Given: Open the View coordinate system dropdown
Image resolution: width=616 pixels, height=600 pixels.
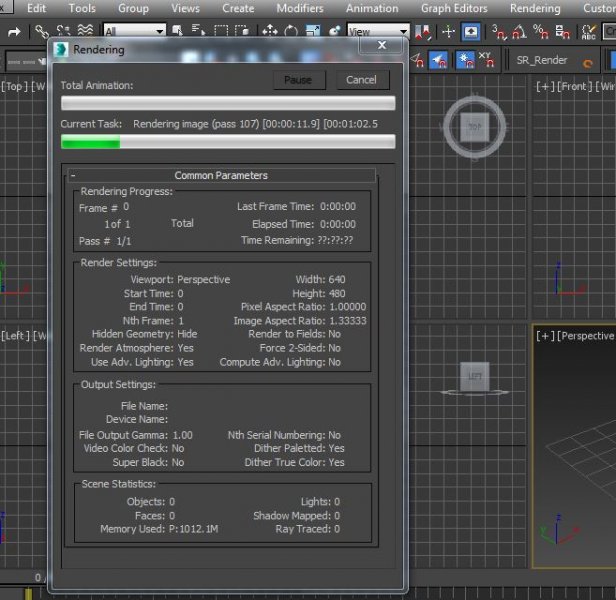Looking at the screenshot, I should pyautogui.click(x=377, y=33).
